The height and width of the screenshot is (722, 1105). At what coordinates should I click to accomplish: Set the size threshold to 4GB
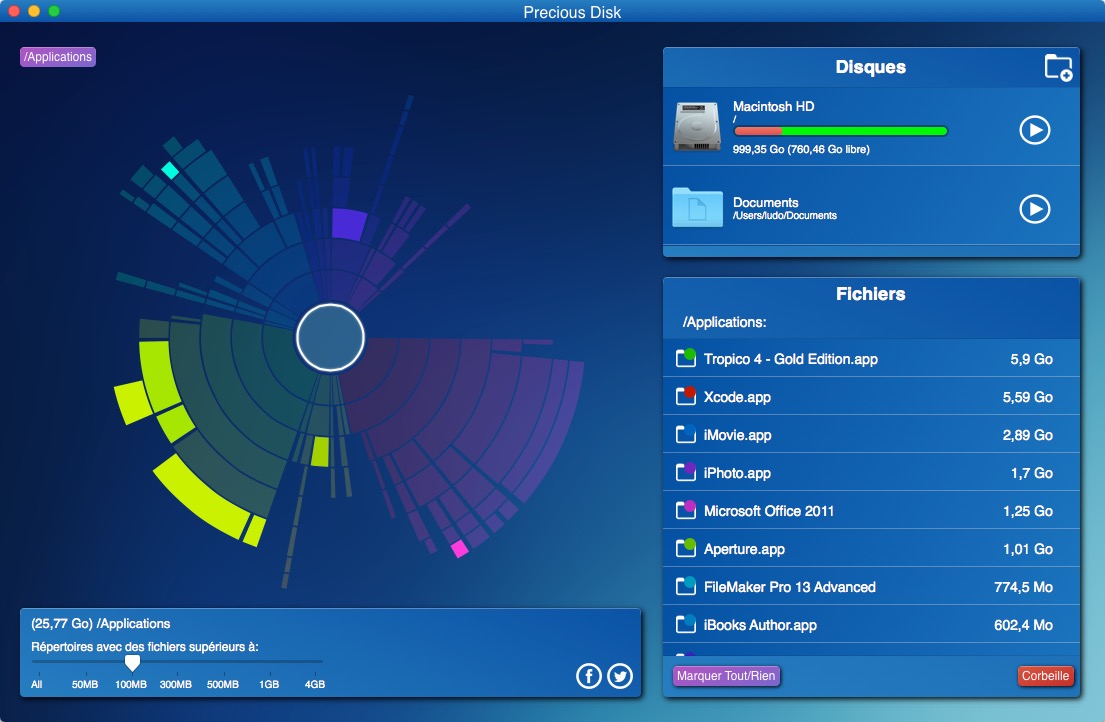click(315, 685)
